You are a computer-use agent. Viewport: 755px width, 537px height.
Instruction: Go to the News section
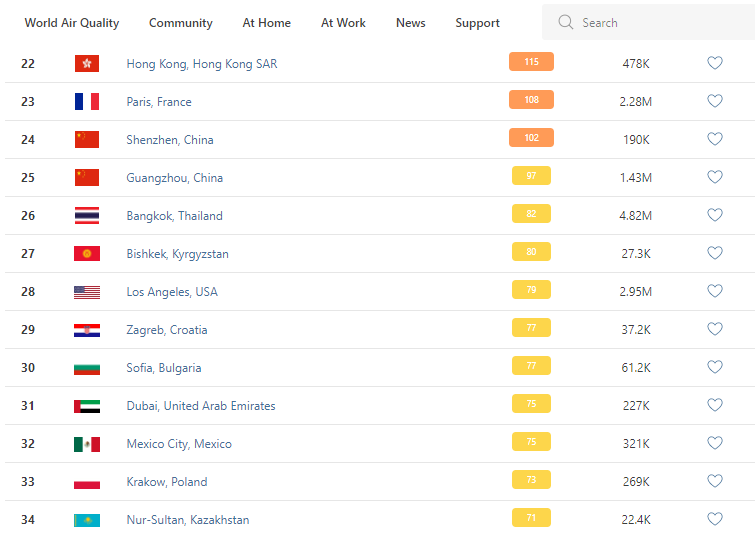coord(410,23)
